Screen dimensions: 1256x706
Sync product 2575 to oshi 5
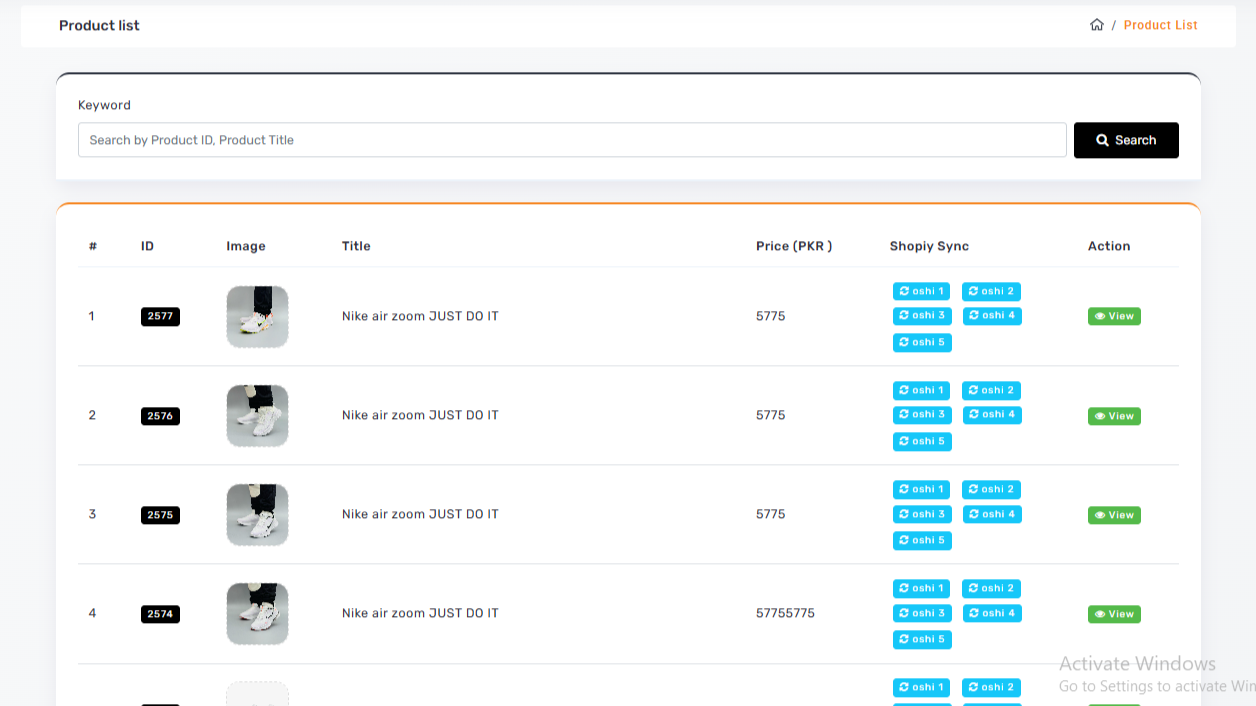pos(922,540)
